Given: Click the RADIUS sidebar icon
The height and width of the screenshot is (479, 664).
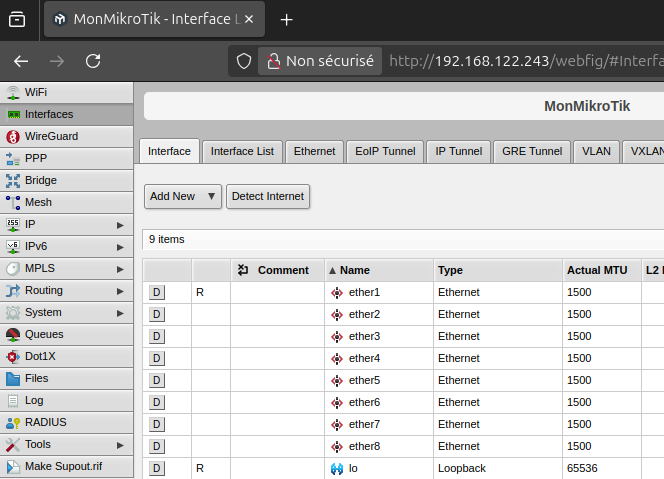Looking at the screenshot, I should (13, 423).
